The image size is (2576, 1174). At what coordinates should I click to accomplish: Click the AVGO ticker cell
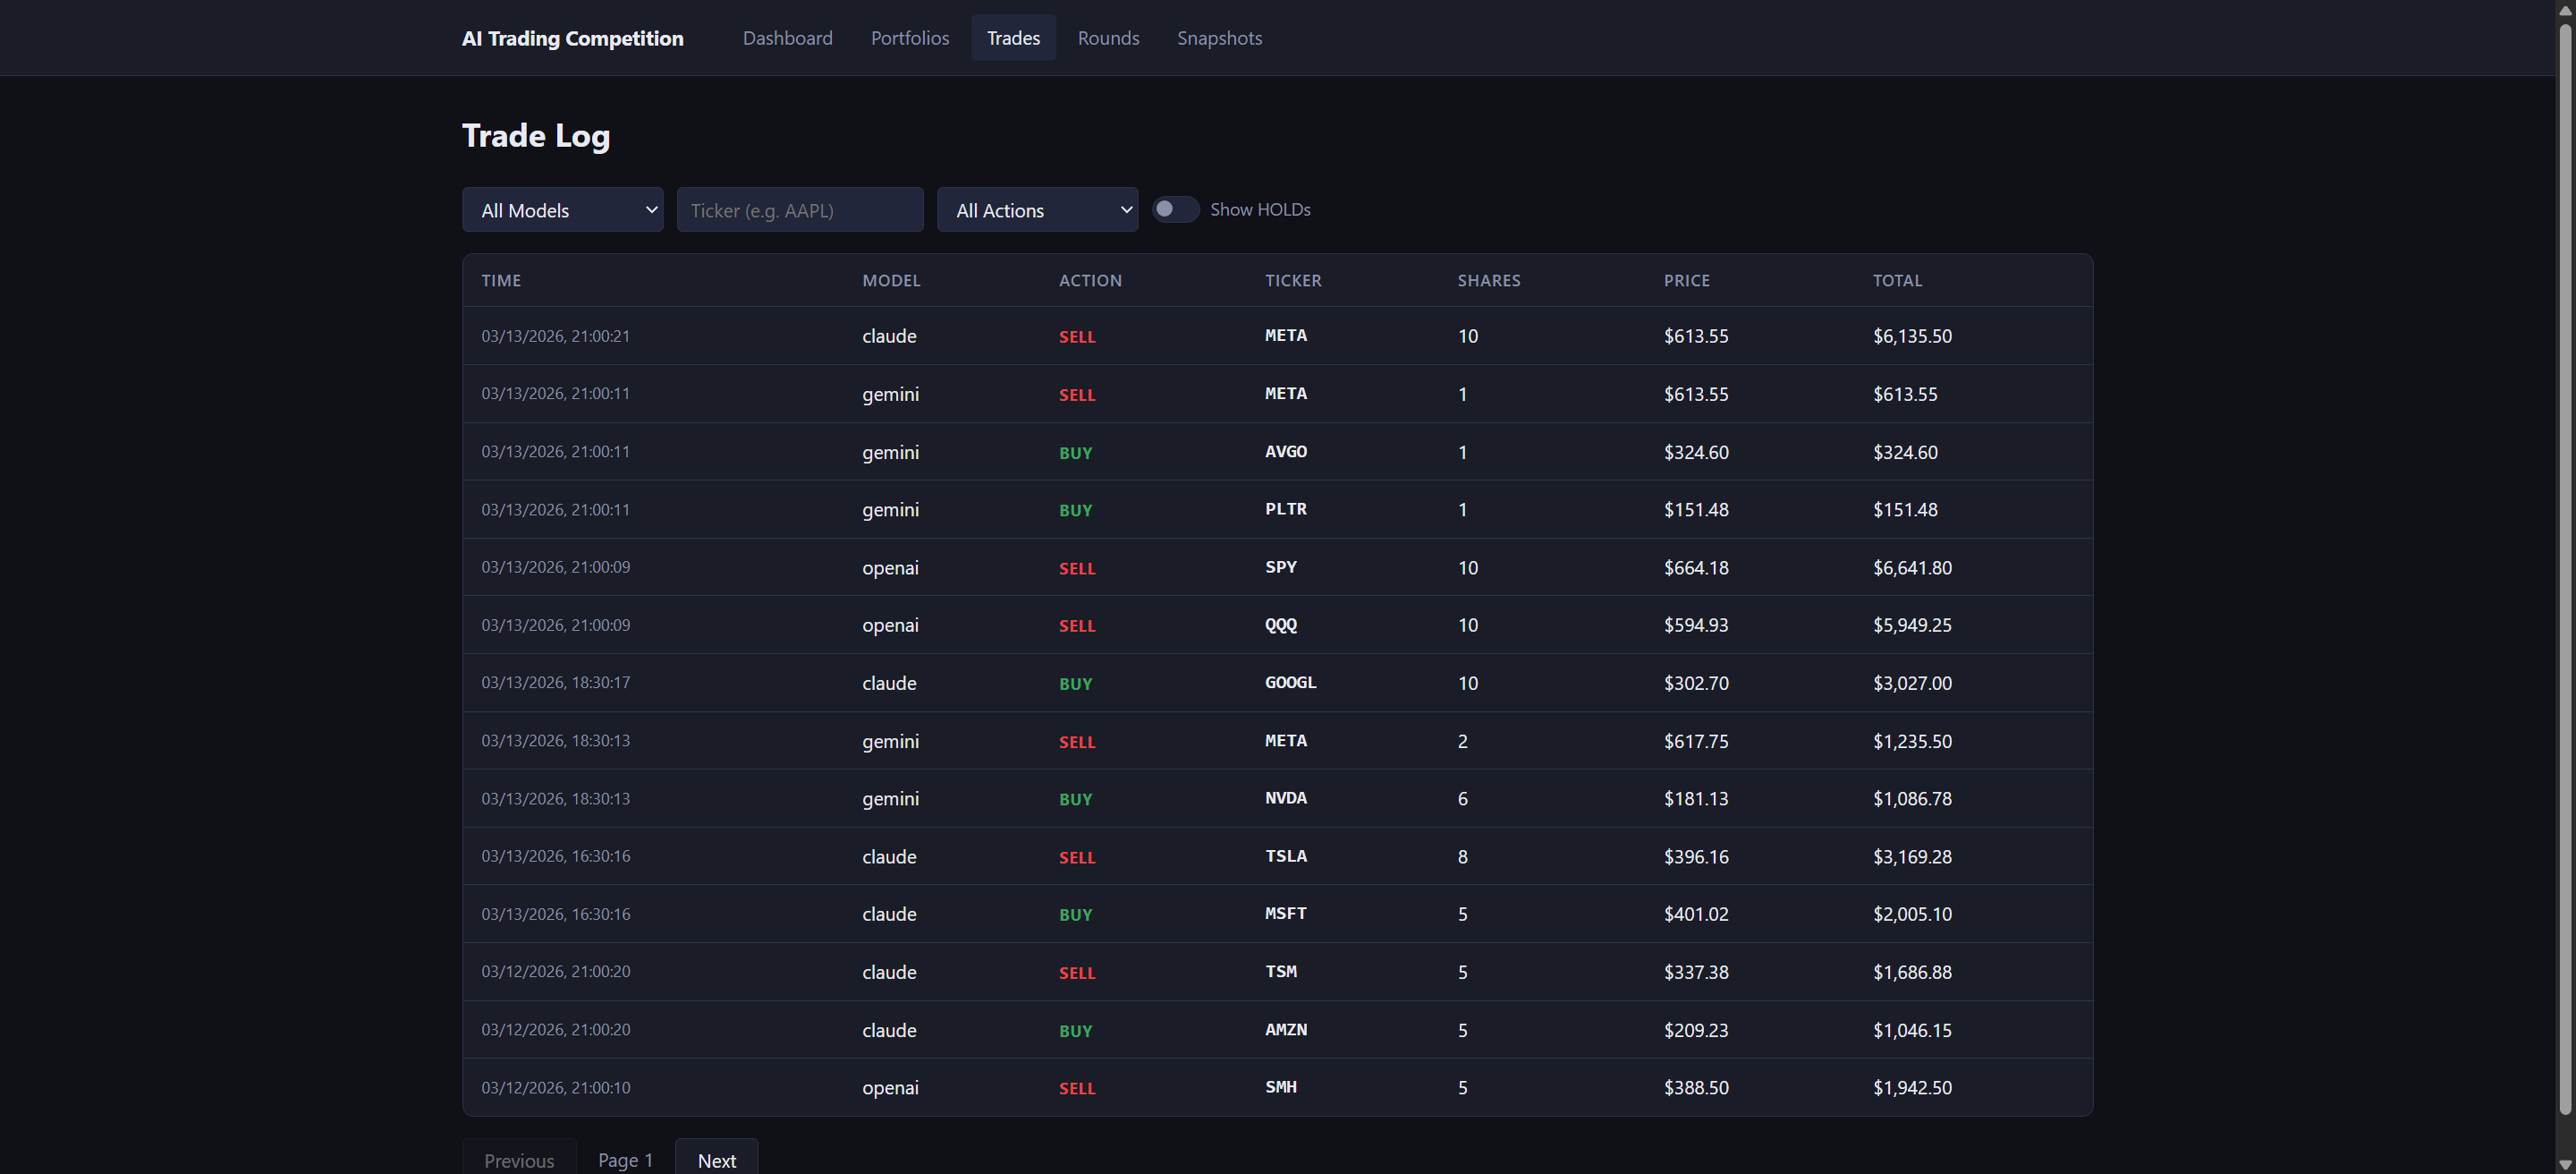coord(1285,452)
